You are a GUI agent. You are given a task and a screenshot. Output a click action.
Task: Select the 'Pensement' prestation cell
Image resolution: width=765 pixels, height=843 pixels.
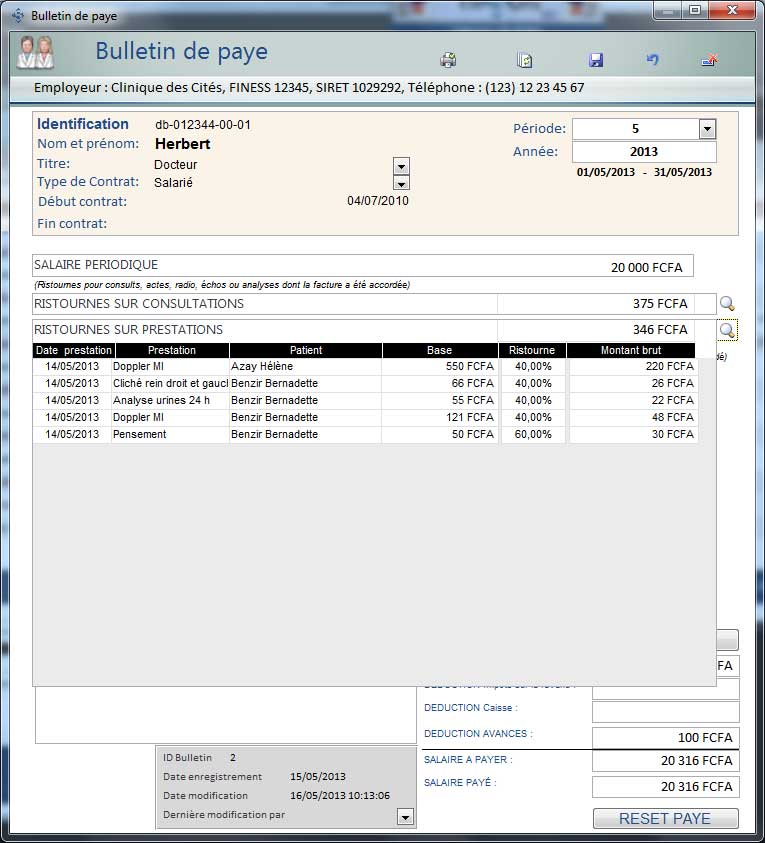(170, 434)
